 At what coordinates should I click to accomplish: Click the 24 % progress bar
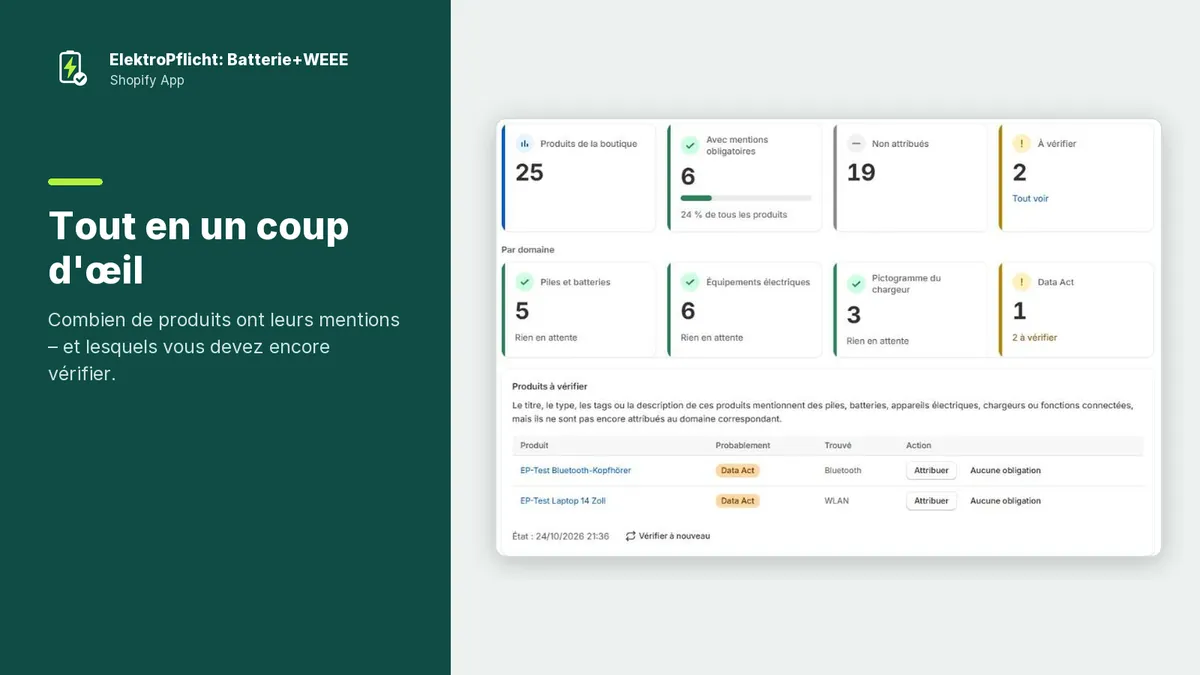click(746, 198)
